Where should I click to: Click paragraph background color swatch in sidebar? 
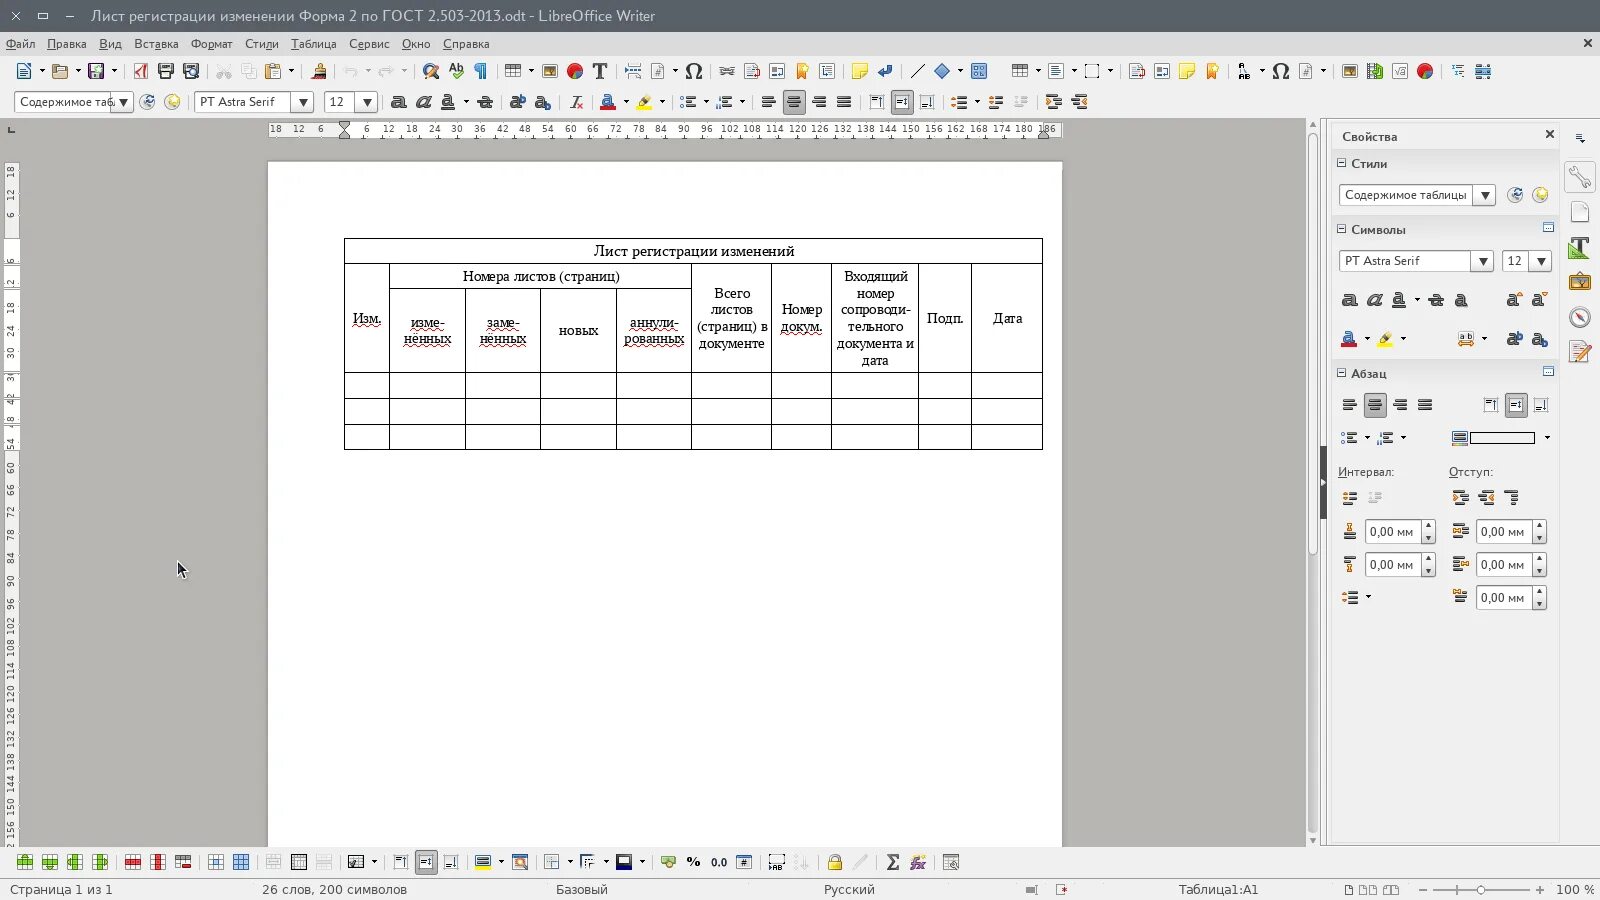click(x=1501, y=438)
